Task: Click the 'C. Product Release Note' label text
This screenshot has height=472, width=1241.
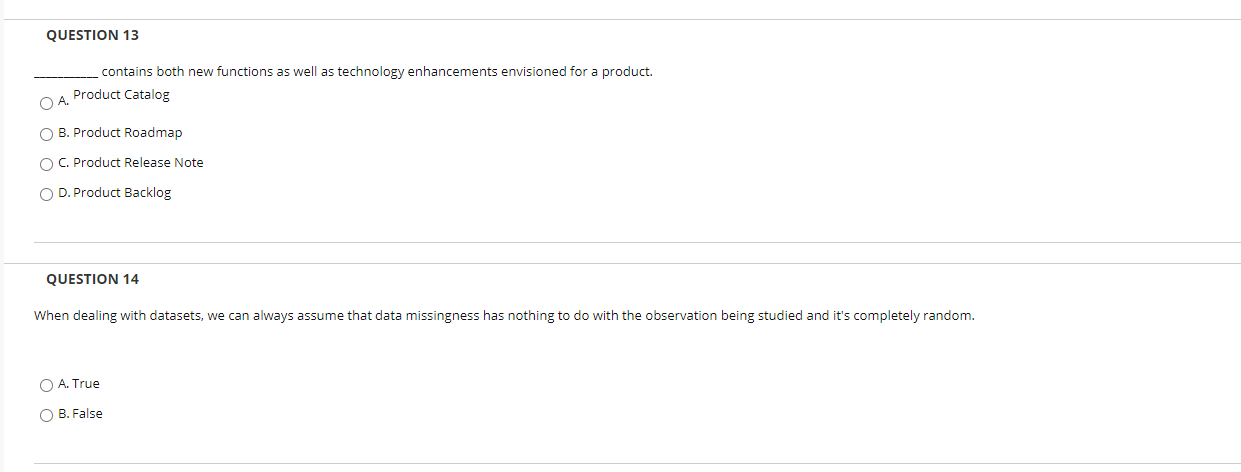Action: coord(131,162)
